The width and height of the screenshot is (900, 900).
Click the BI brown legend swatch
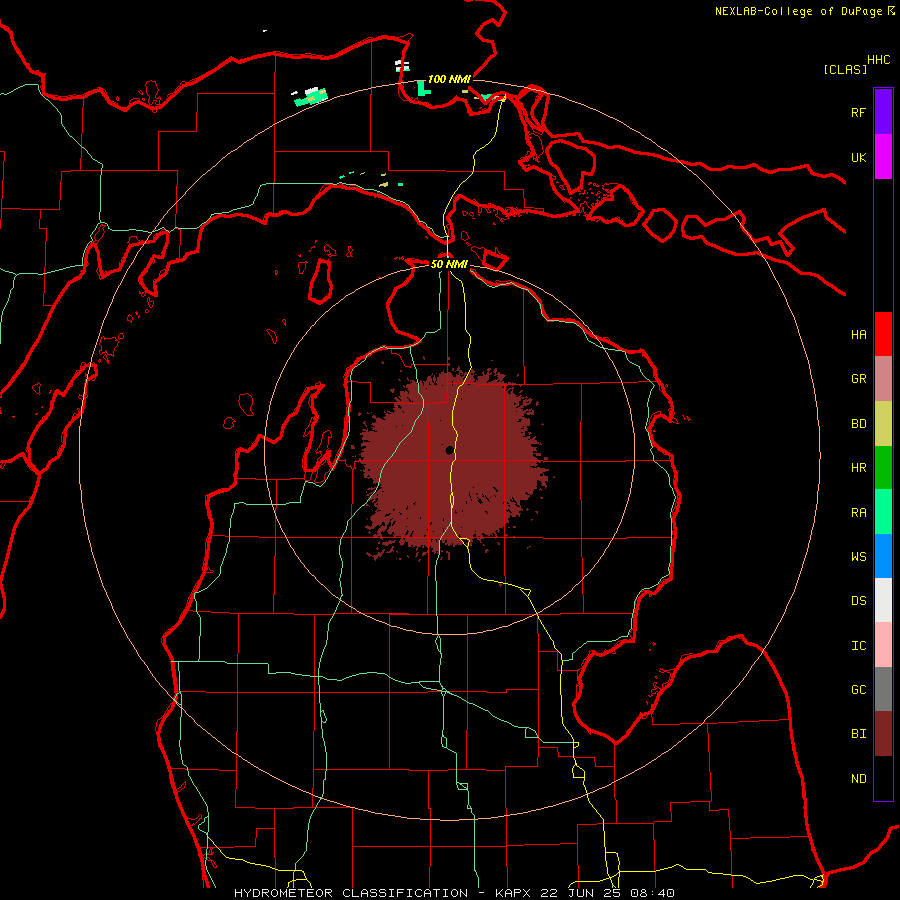click(883, 734)
